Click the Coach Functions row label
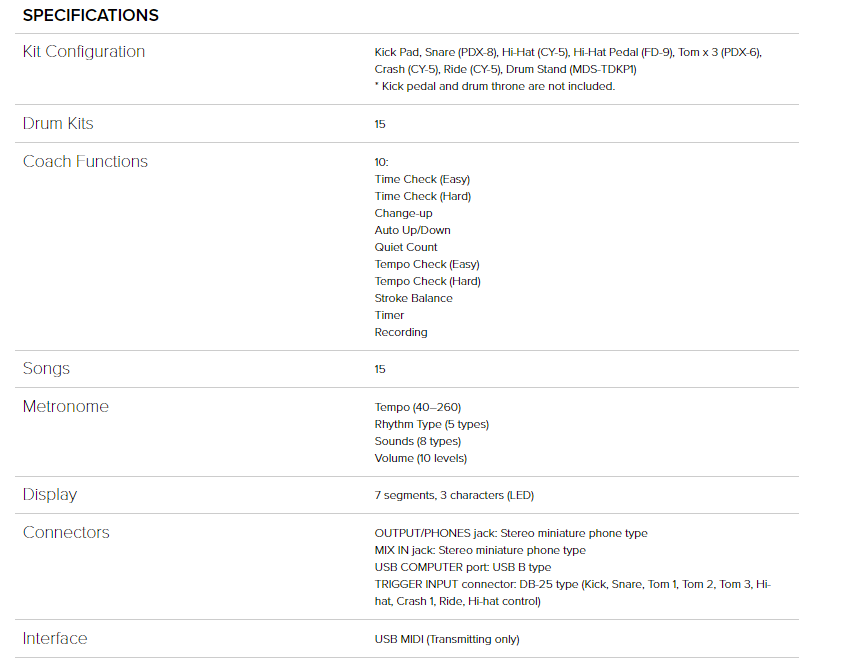Screen dimensions: 862x659 pyautogui.click(x=85, y=162)
